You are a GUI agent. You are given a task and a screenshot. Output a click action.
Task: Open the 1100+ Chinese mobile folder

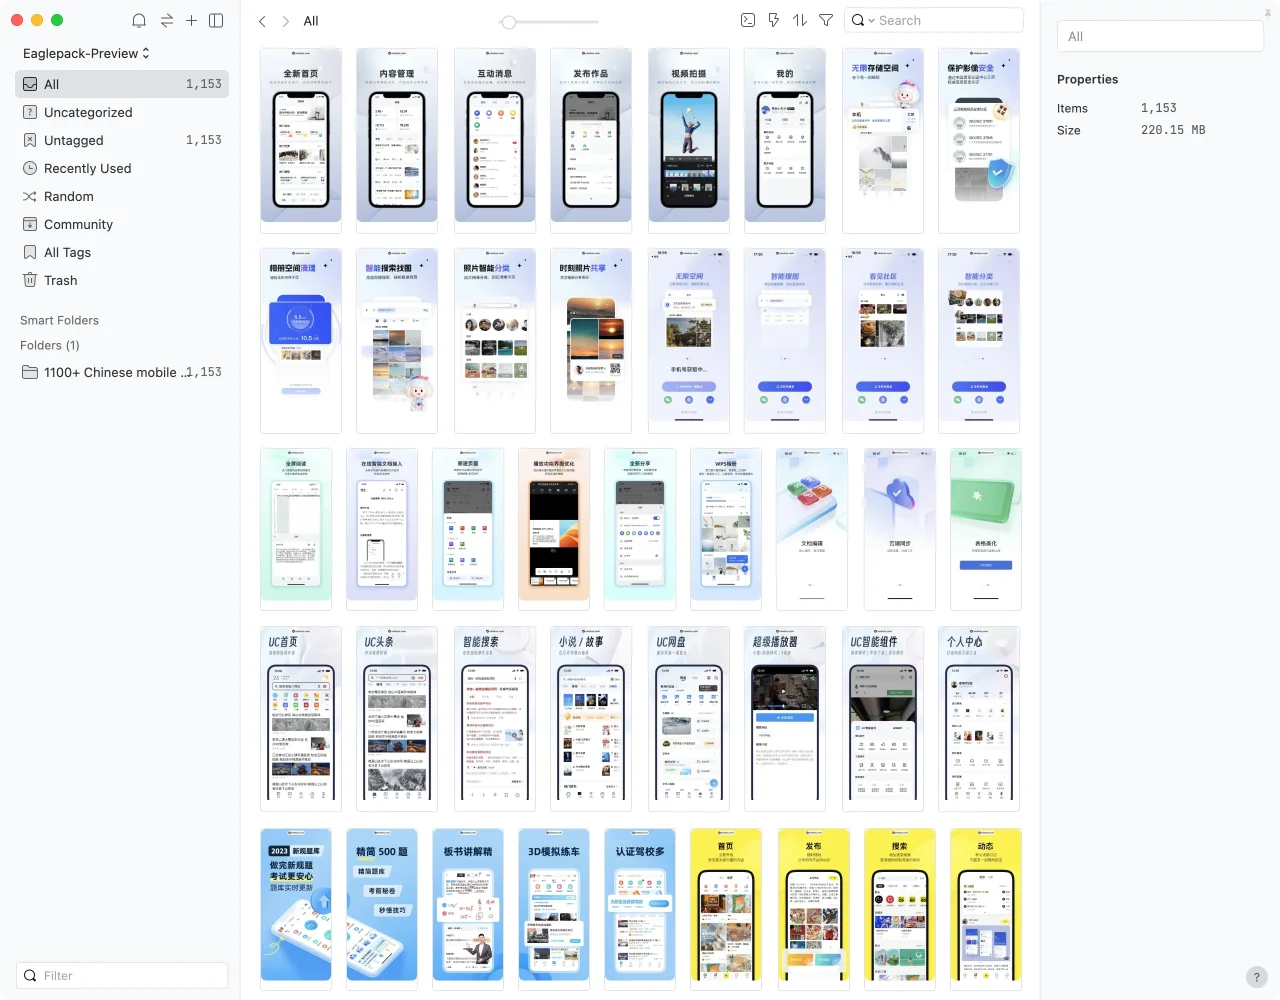pyautogui.click(x=110, y=372)
